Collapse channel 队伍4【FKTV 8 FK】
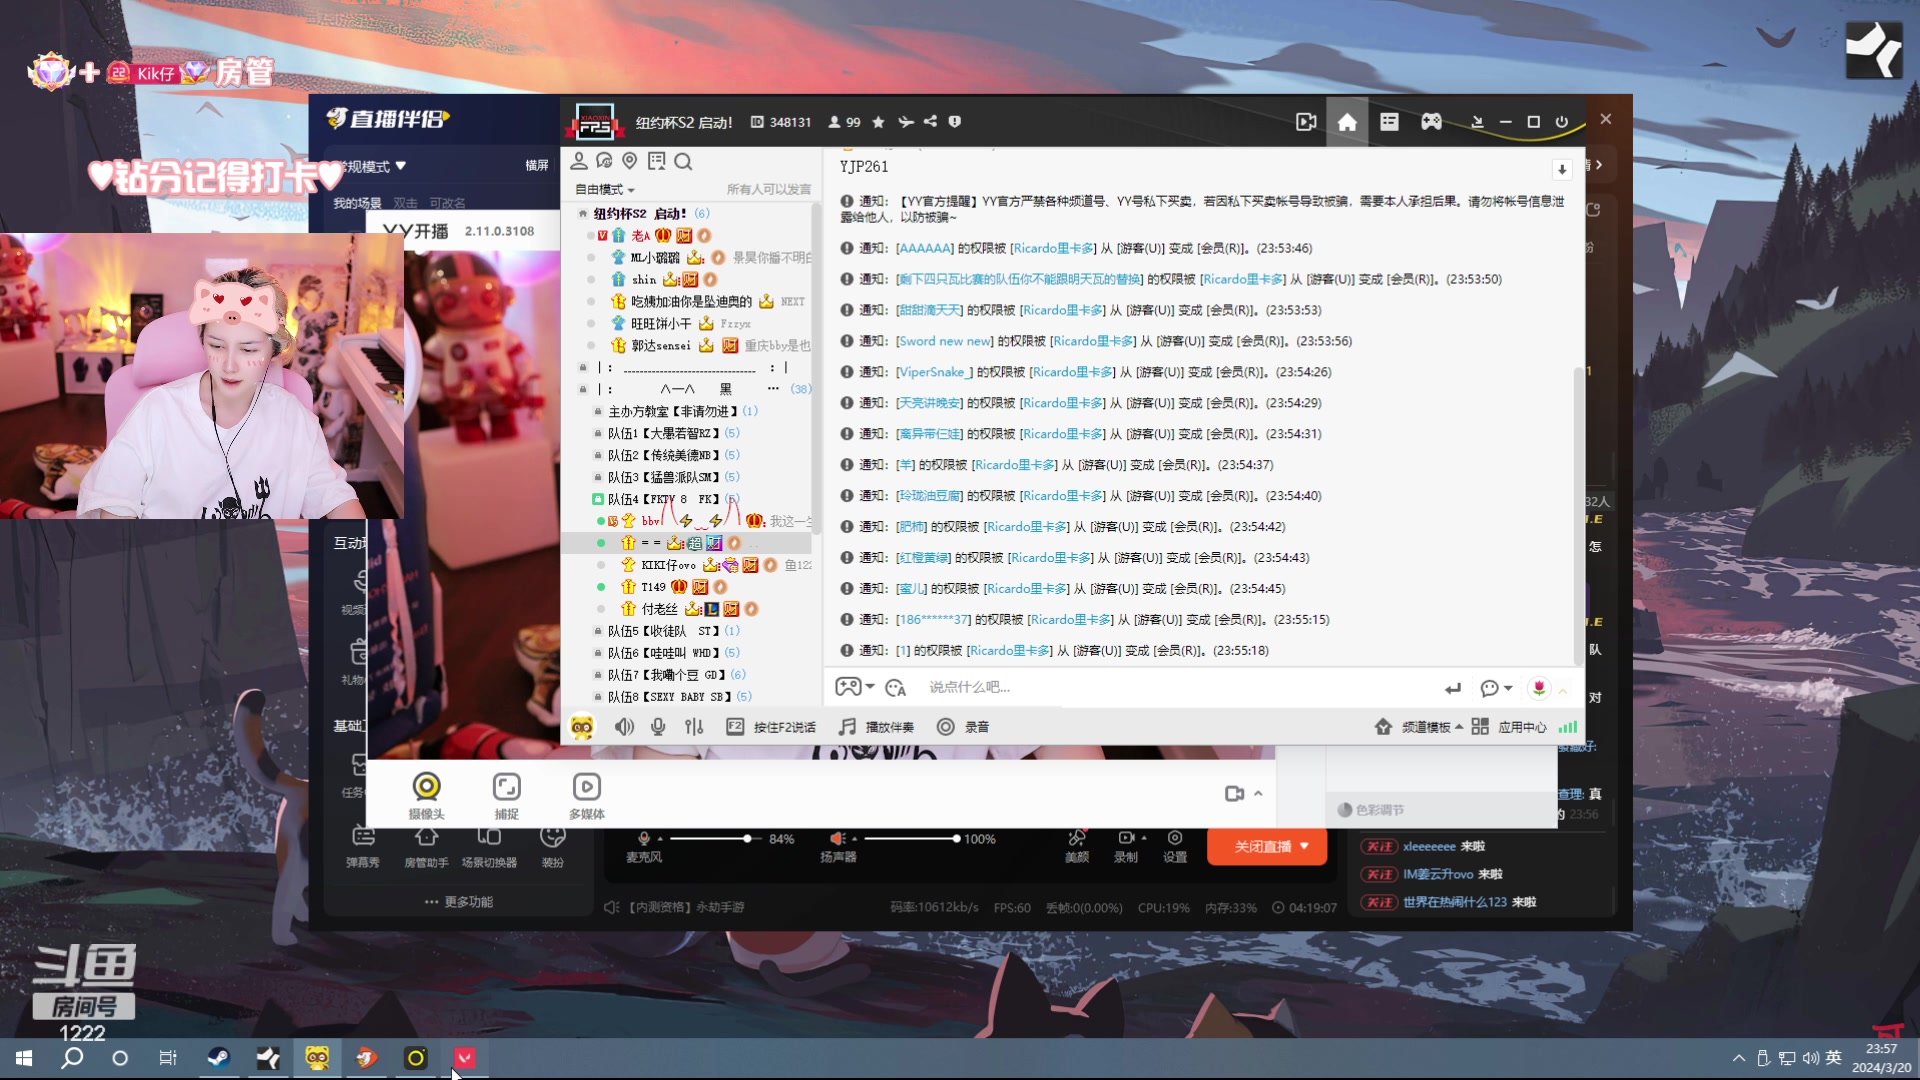1920x1080 pixels. 598,499
